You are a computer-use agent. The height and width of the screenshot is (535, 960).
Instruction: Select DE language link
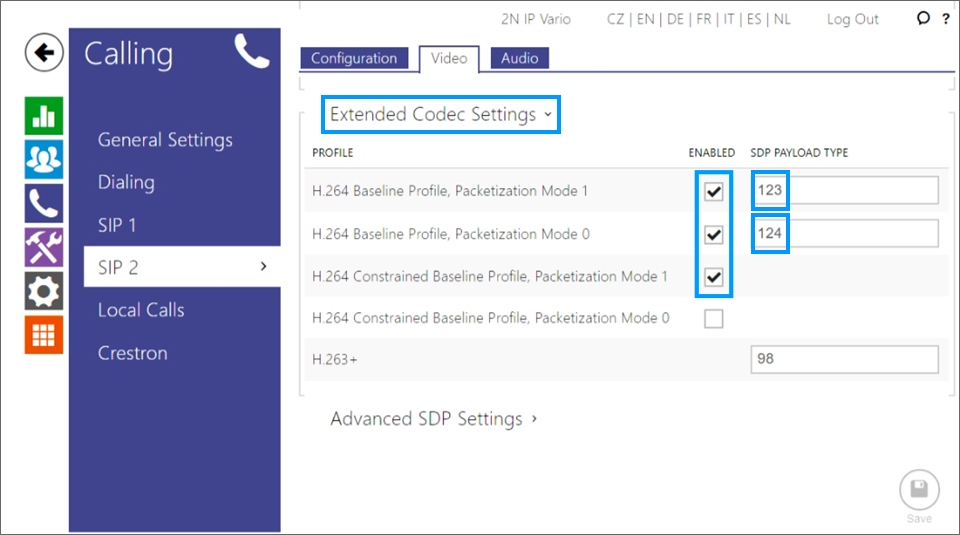click(x=675, y=19)
